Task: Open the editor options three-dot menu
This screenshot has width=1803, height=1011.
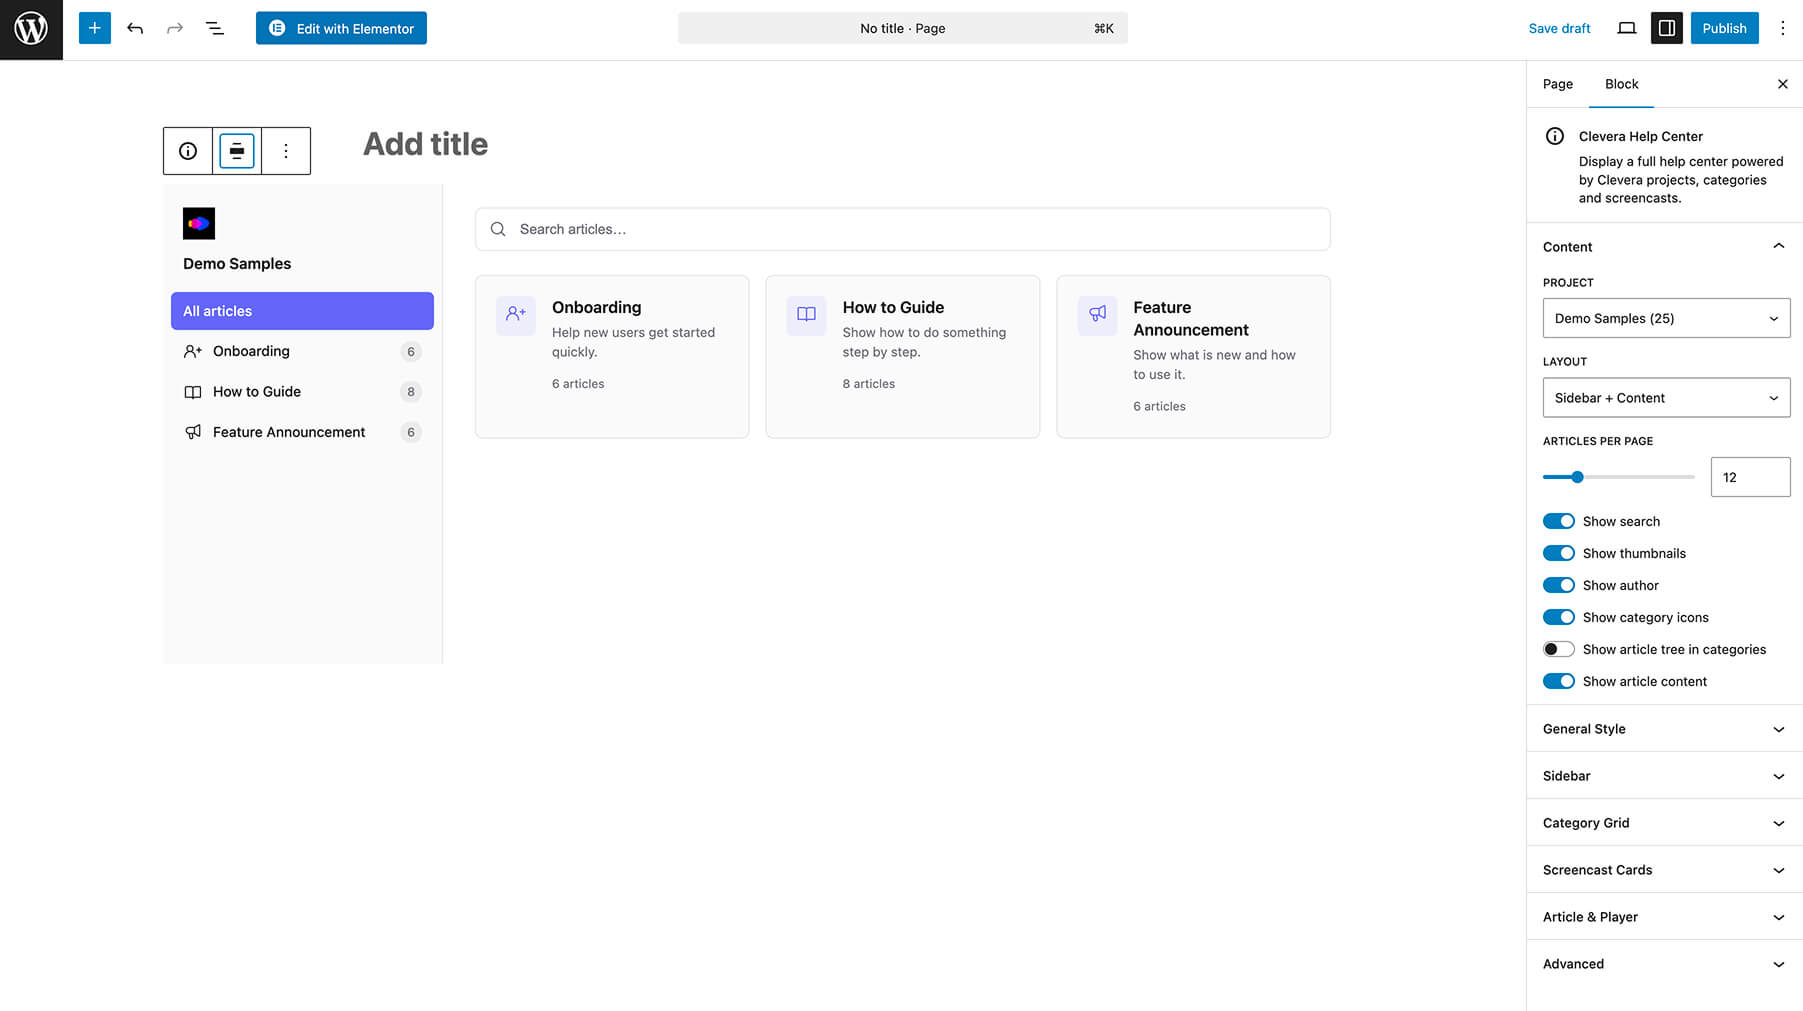Action: point(1782,28)
